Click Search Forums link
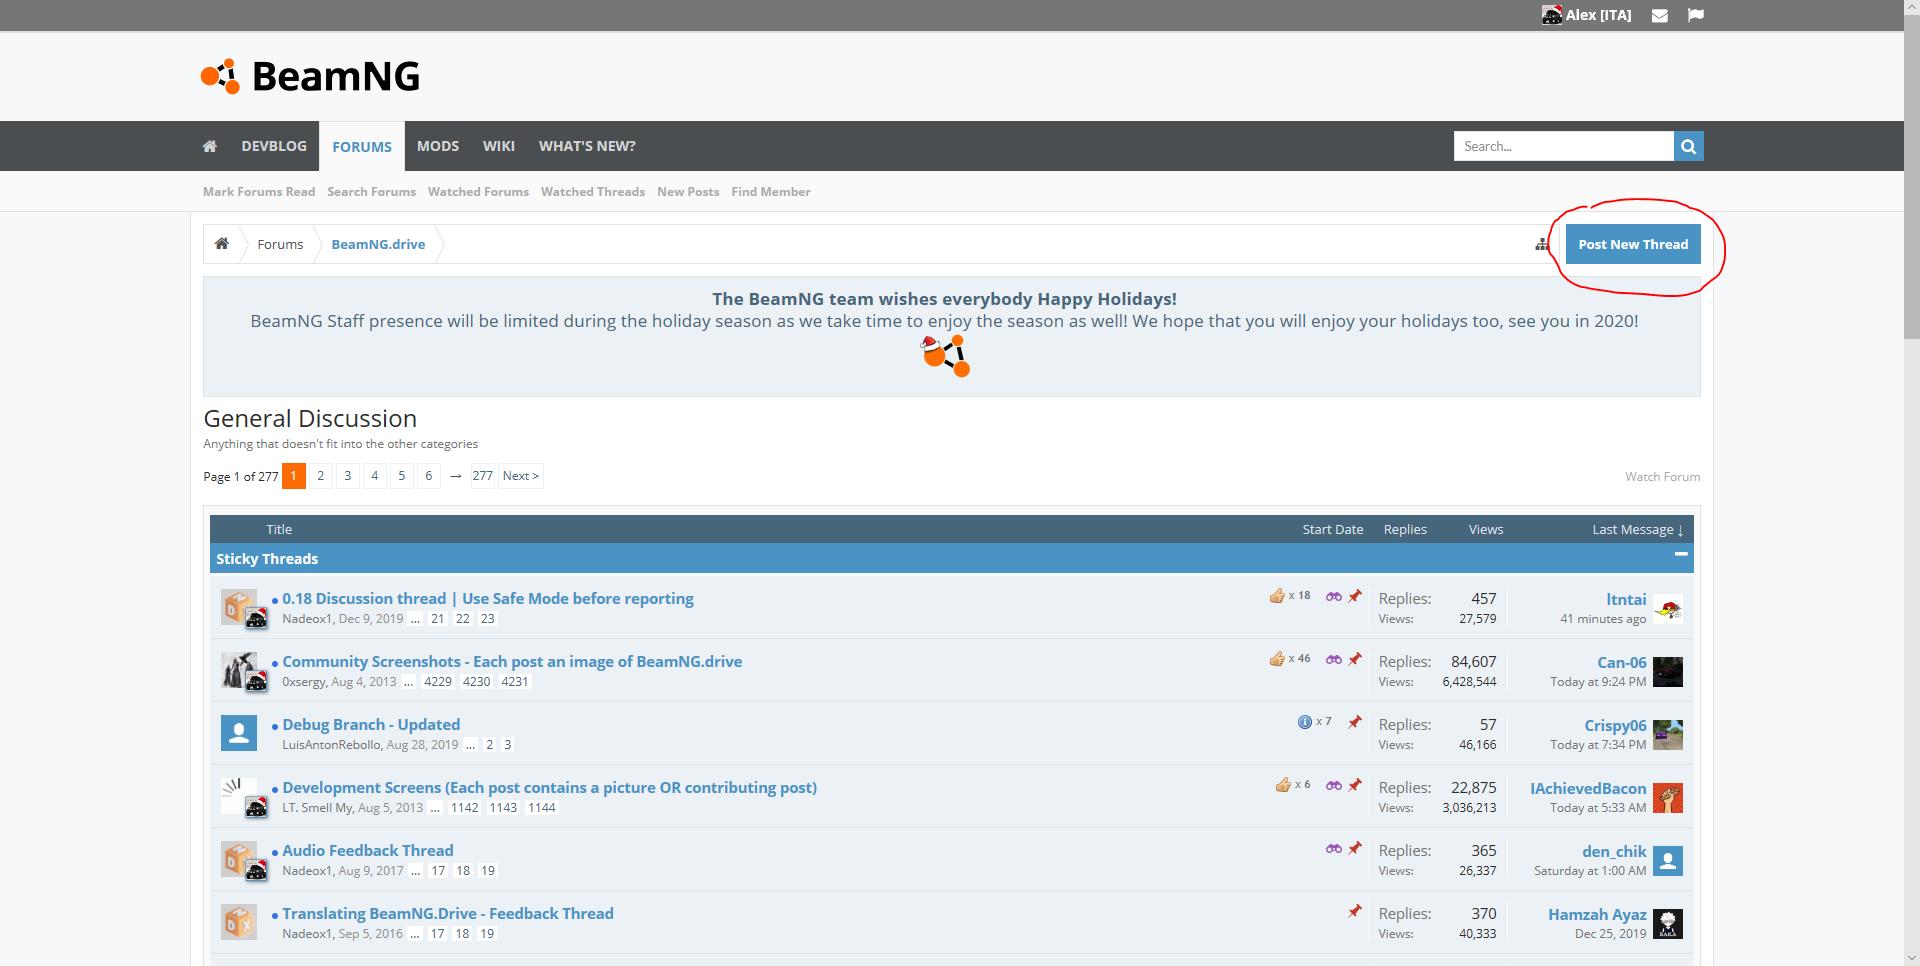The height and width of the screenshot is (966, 1920). tap(371, 192)
